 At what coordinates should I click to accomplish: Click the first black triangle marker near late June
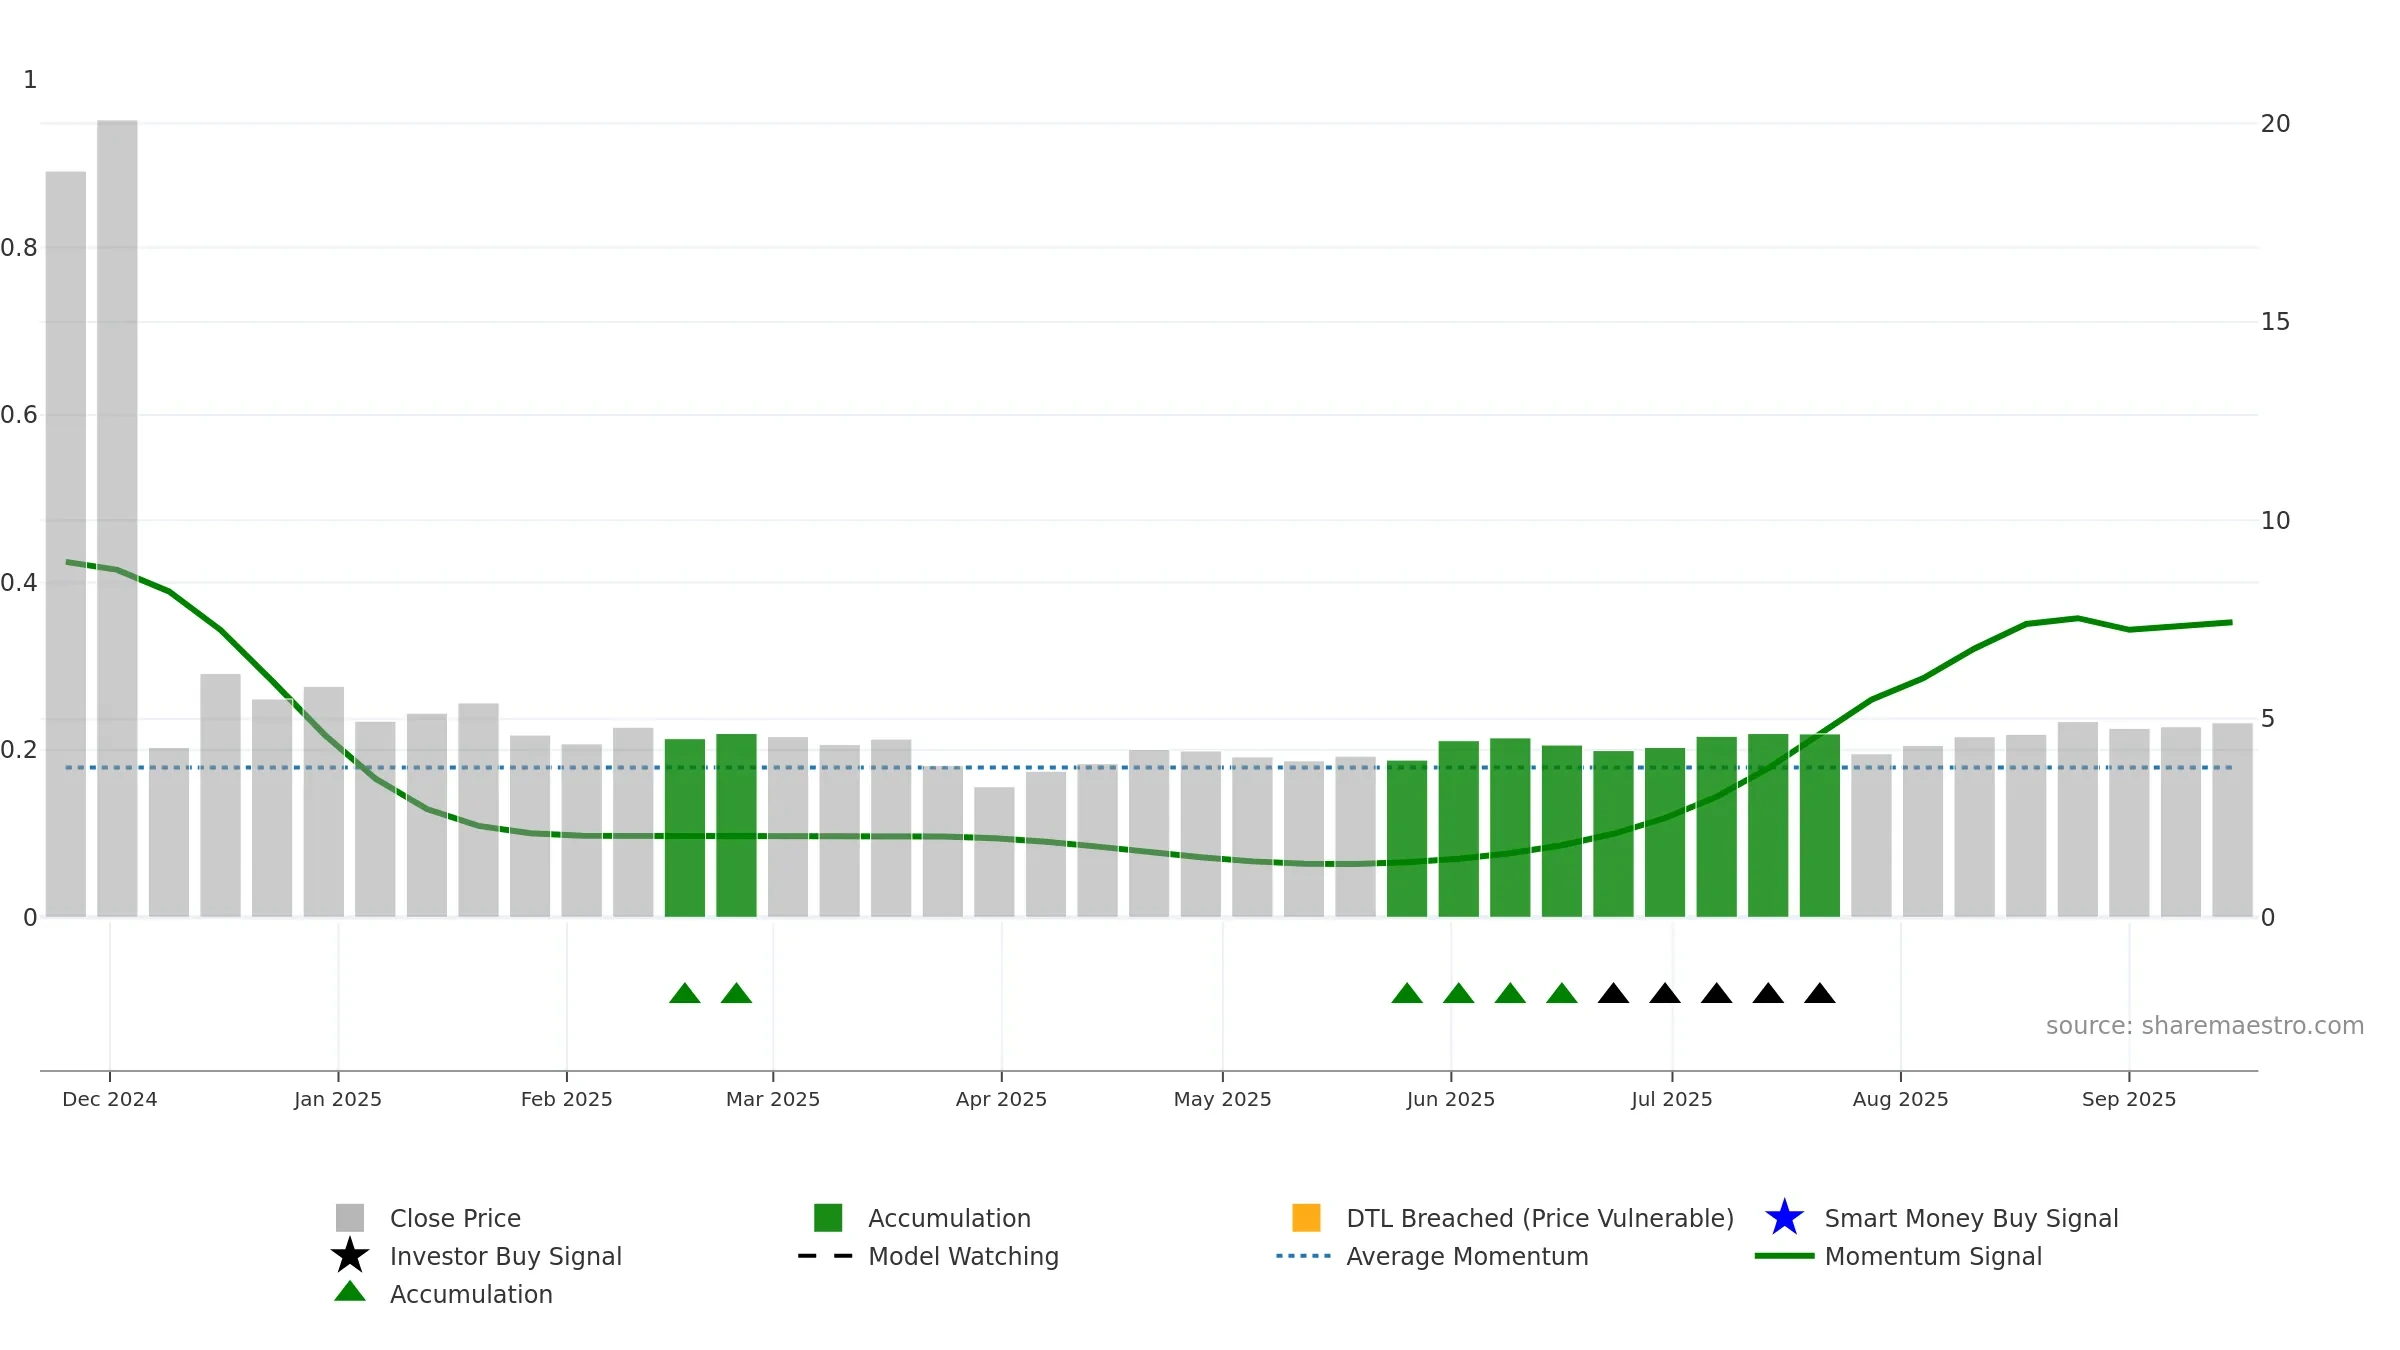(x=1613, y=993)
